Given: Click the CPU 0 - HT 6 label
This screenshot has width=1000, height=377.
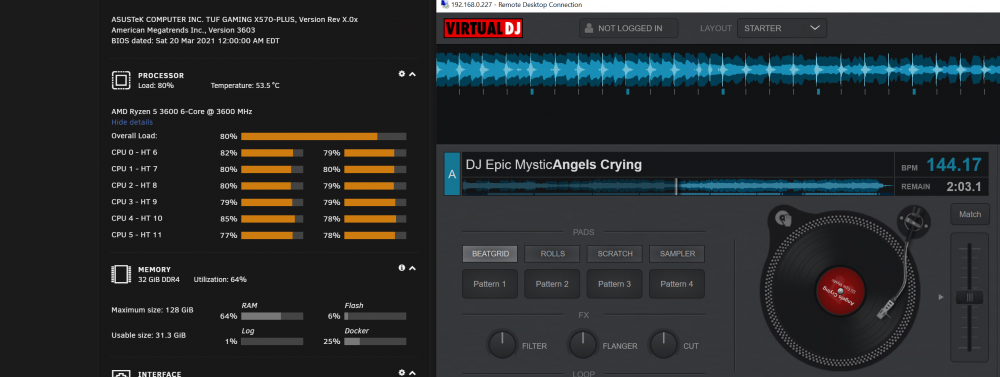Looking at the screenshot, I should pyautogui.click(x=134, y=152).
